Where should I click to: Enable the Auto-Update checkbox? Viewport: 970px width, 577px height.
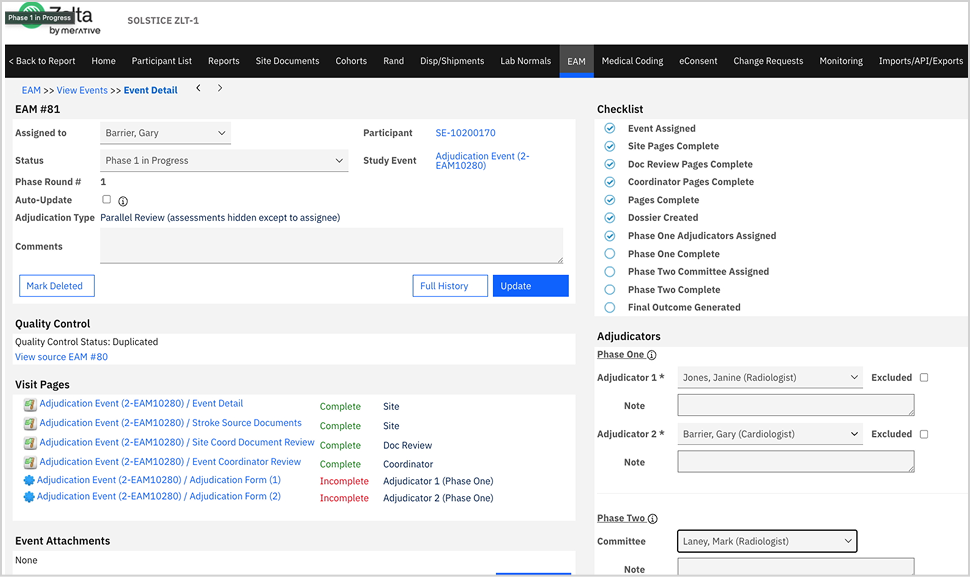105,199
